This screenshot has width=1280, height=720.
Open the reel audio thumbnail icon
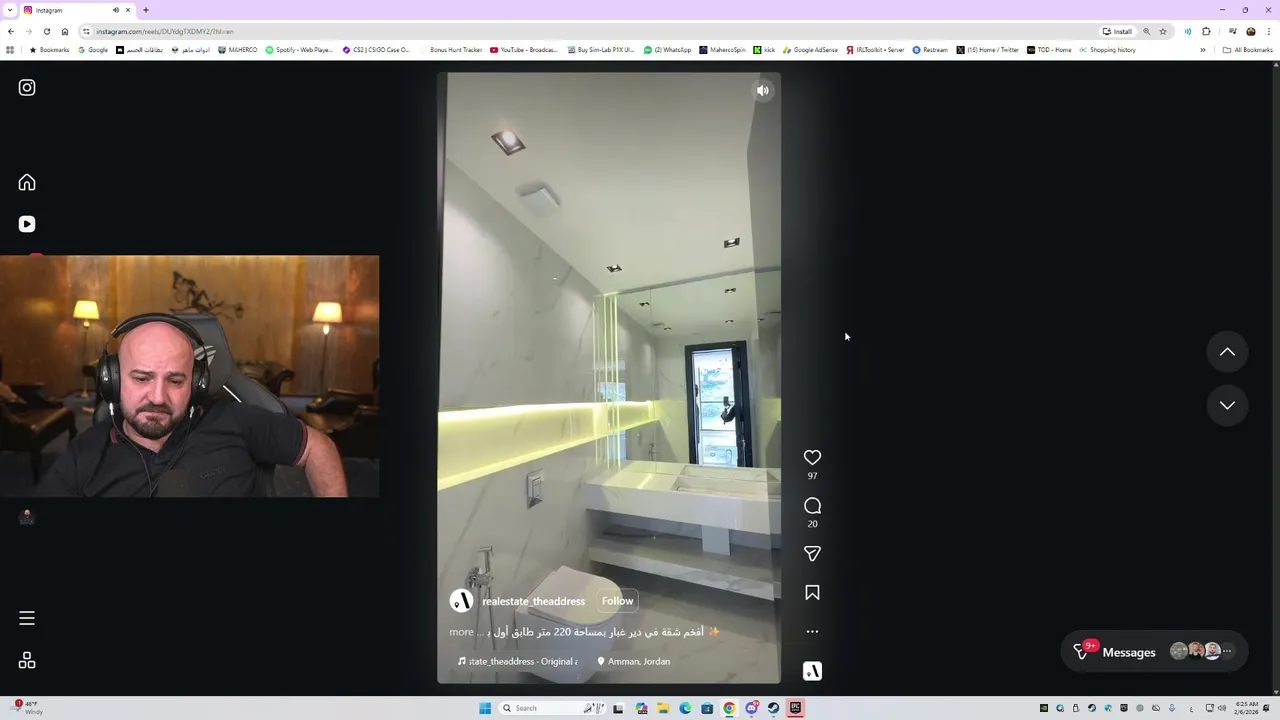pos(812,671)
